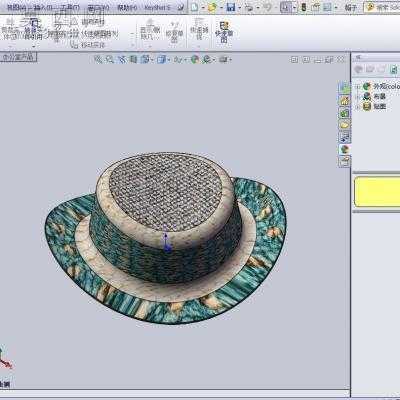Expand the Select tool dropdown arrow
This screenshot has height=400, width=400.
coord(294,7)
